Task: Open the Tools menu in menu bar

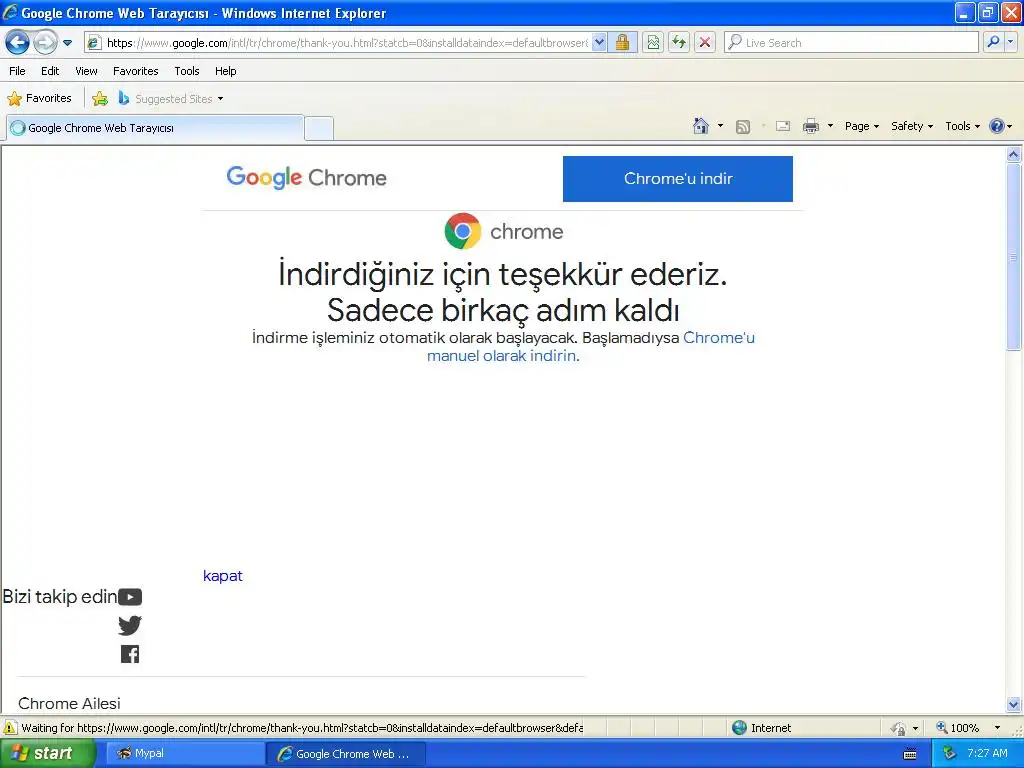Action: pyautogui.click(x=187, y=71)
